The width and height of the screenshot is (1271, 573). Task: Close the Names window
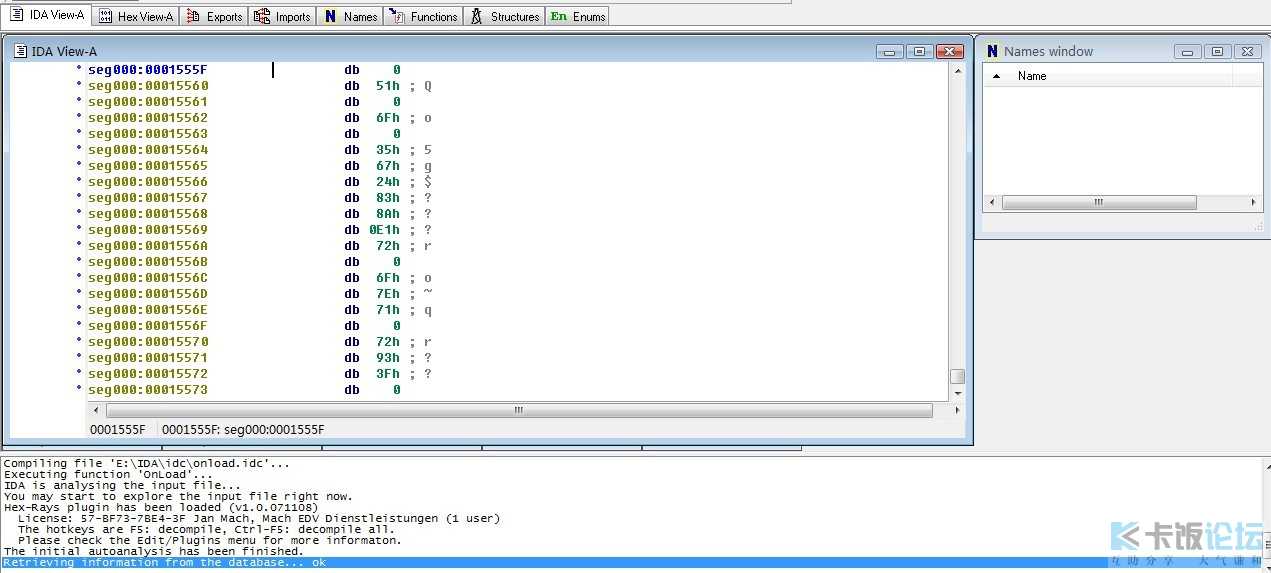(1247, 51)
